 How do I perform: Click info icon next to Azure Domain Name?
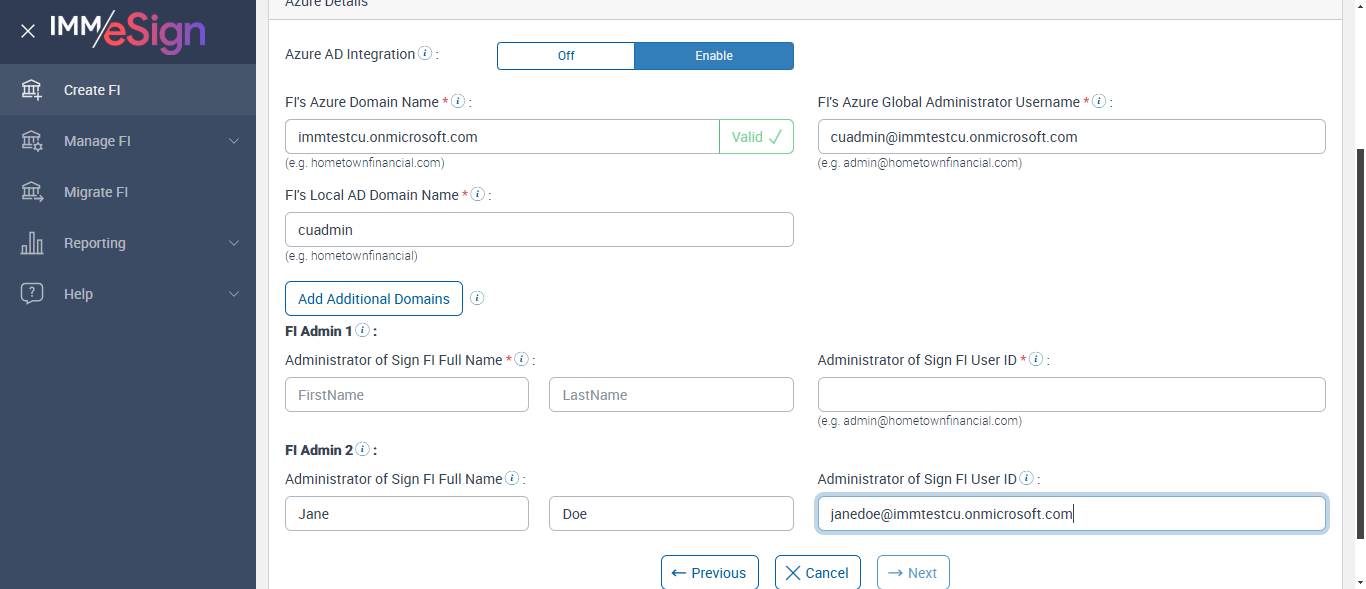[x=458, y=101]
